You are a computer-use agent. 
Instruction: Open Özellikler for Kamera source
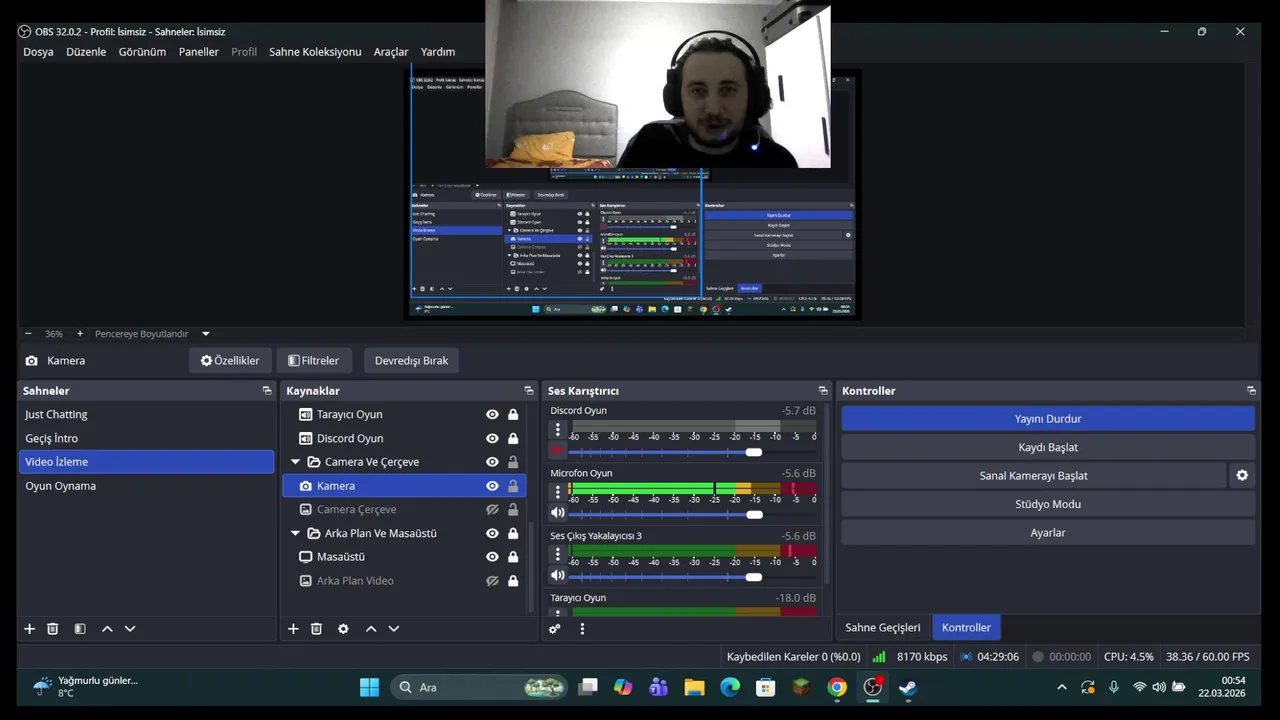(230, 361)
